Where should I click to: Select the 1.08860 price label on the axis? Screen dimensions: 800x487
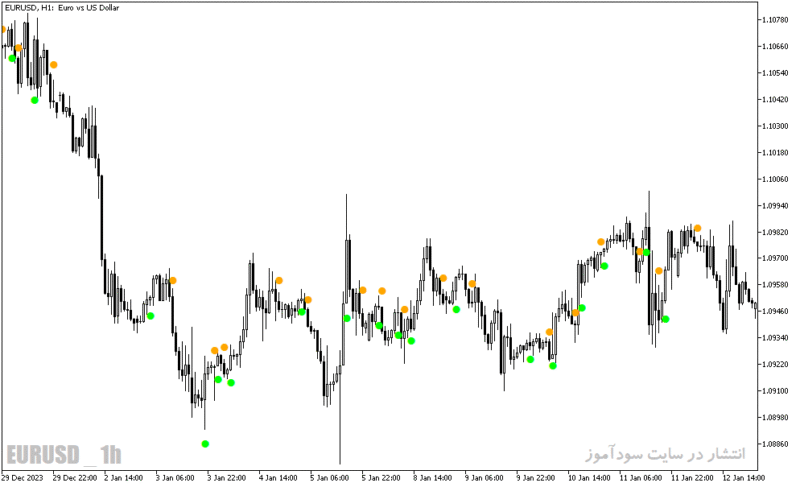point(774,444)
